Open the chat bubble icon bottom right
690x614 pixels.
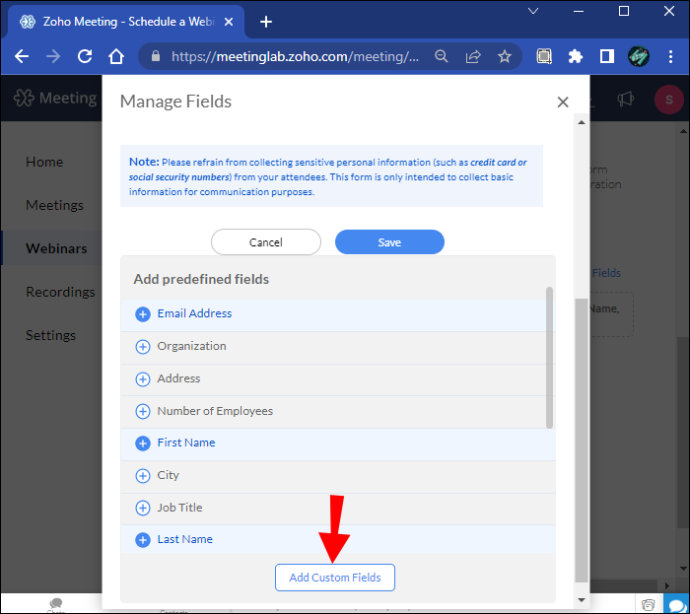pos(675,604)
